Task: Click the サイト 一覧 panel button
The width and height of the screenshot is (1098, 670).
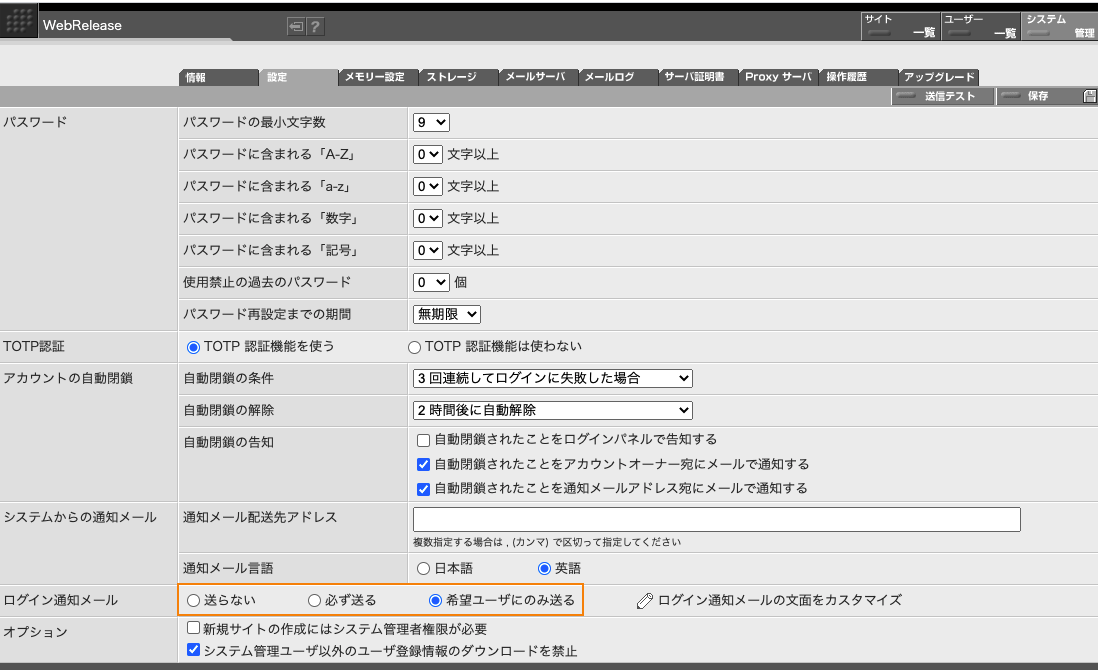Action: click(x=900, y=25)
